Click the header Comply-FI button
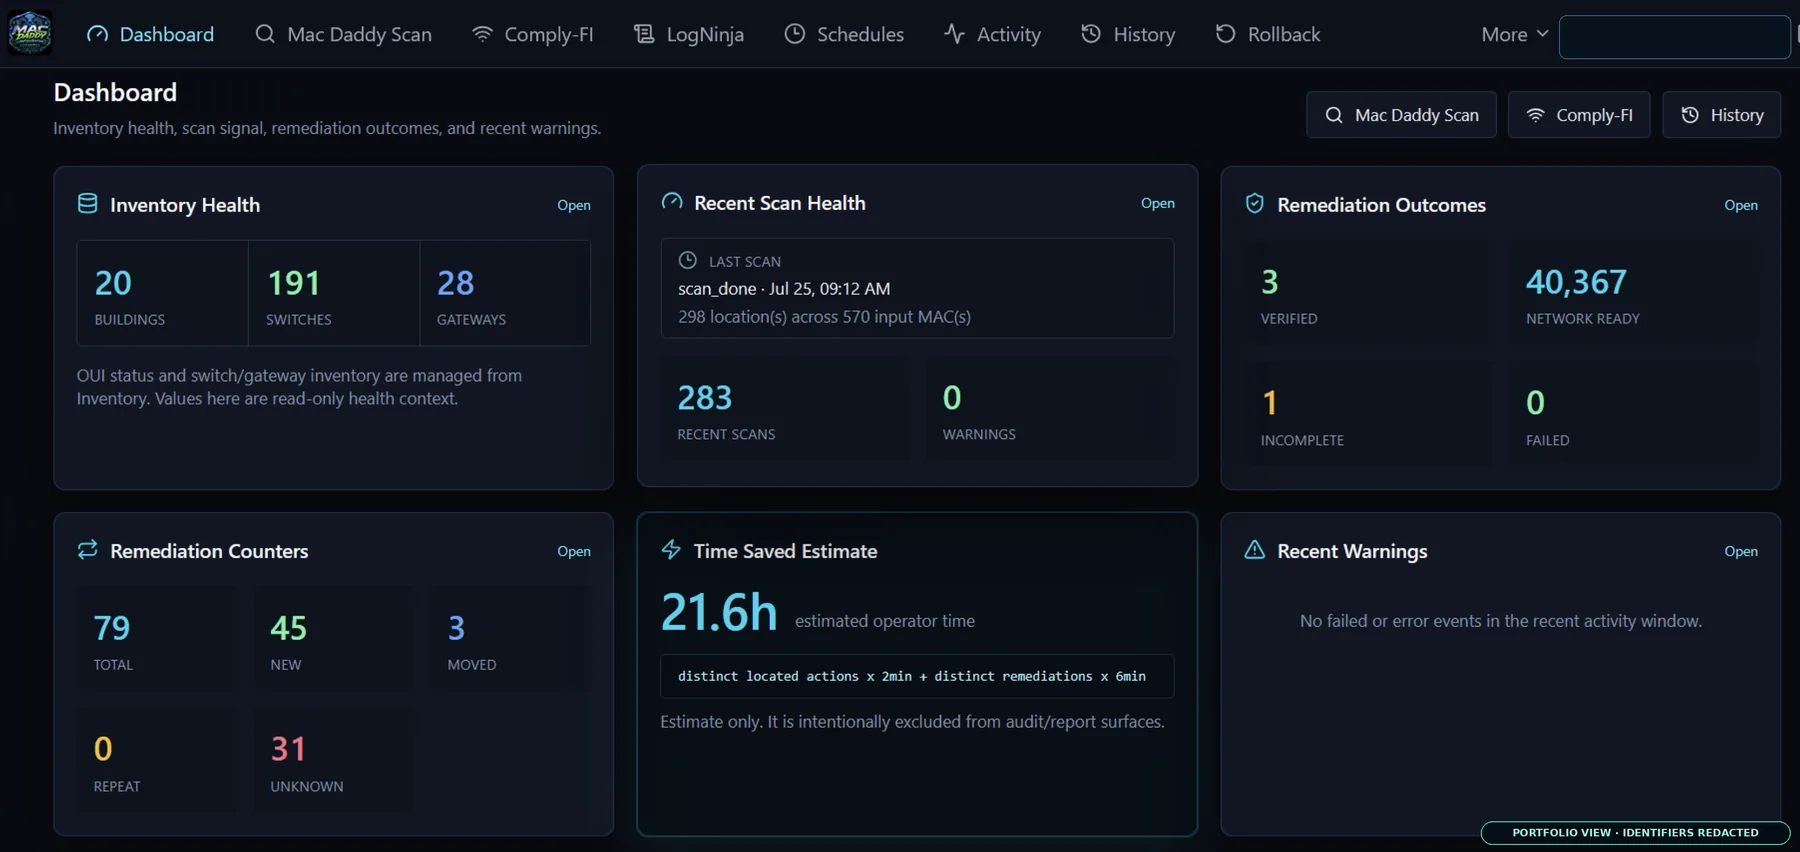 coord(1579,115)
